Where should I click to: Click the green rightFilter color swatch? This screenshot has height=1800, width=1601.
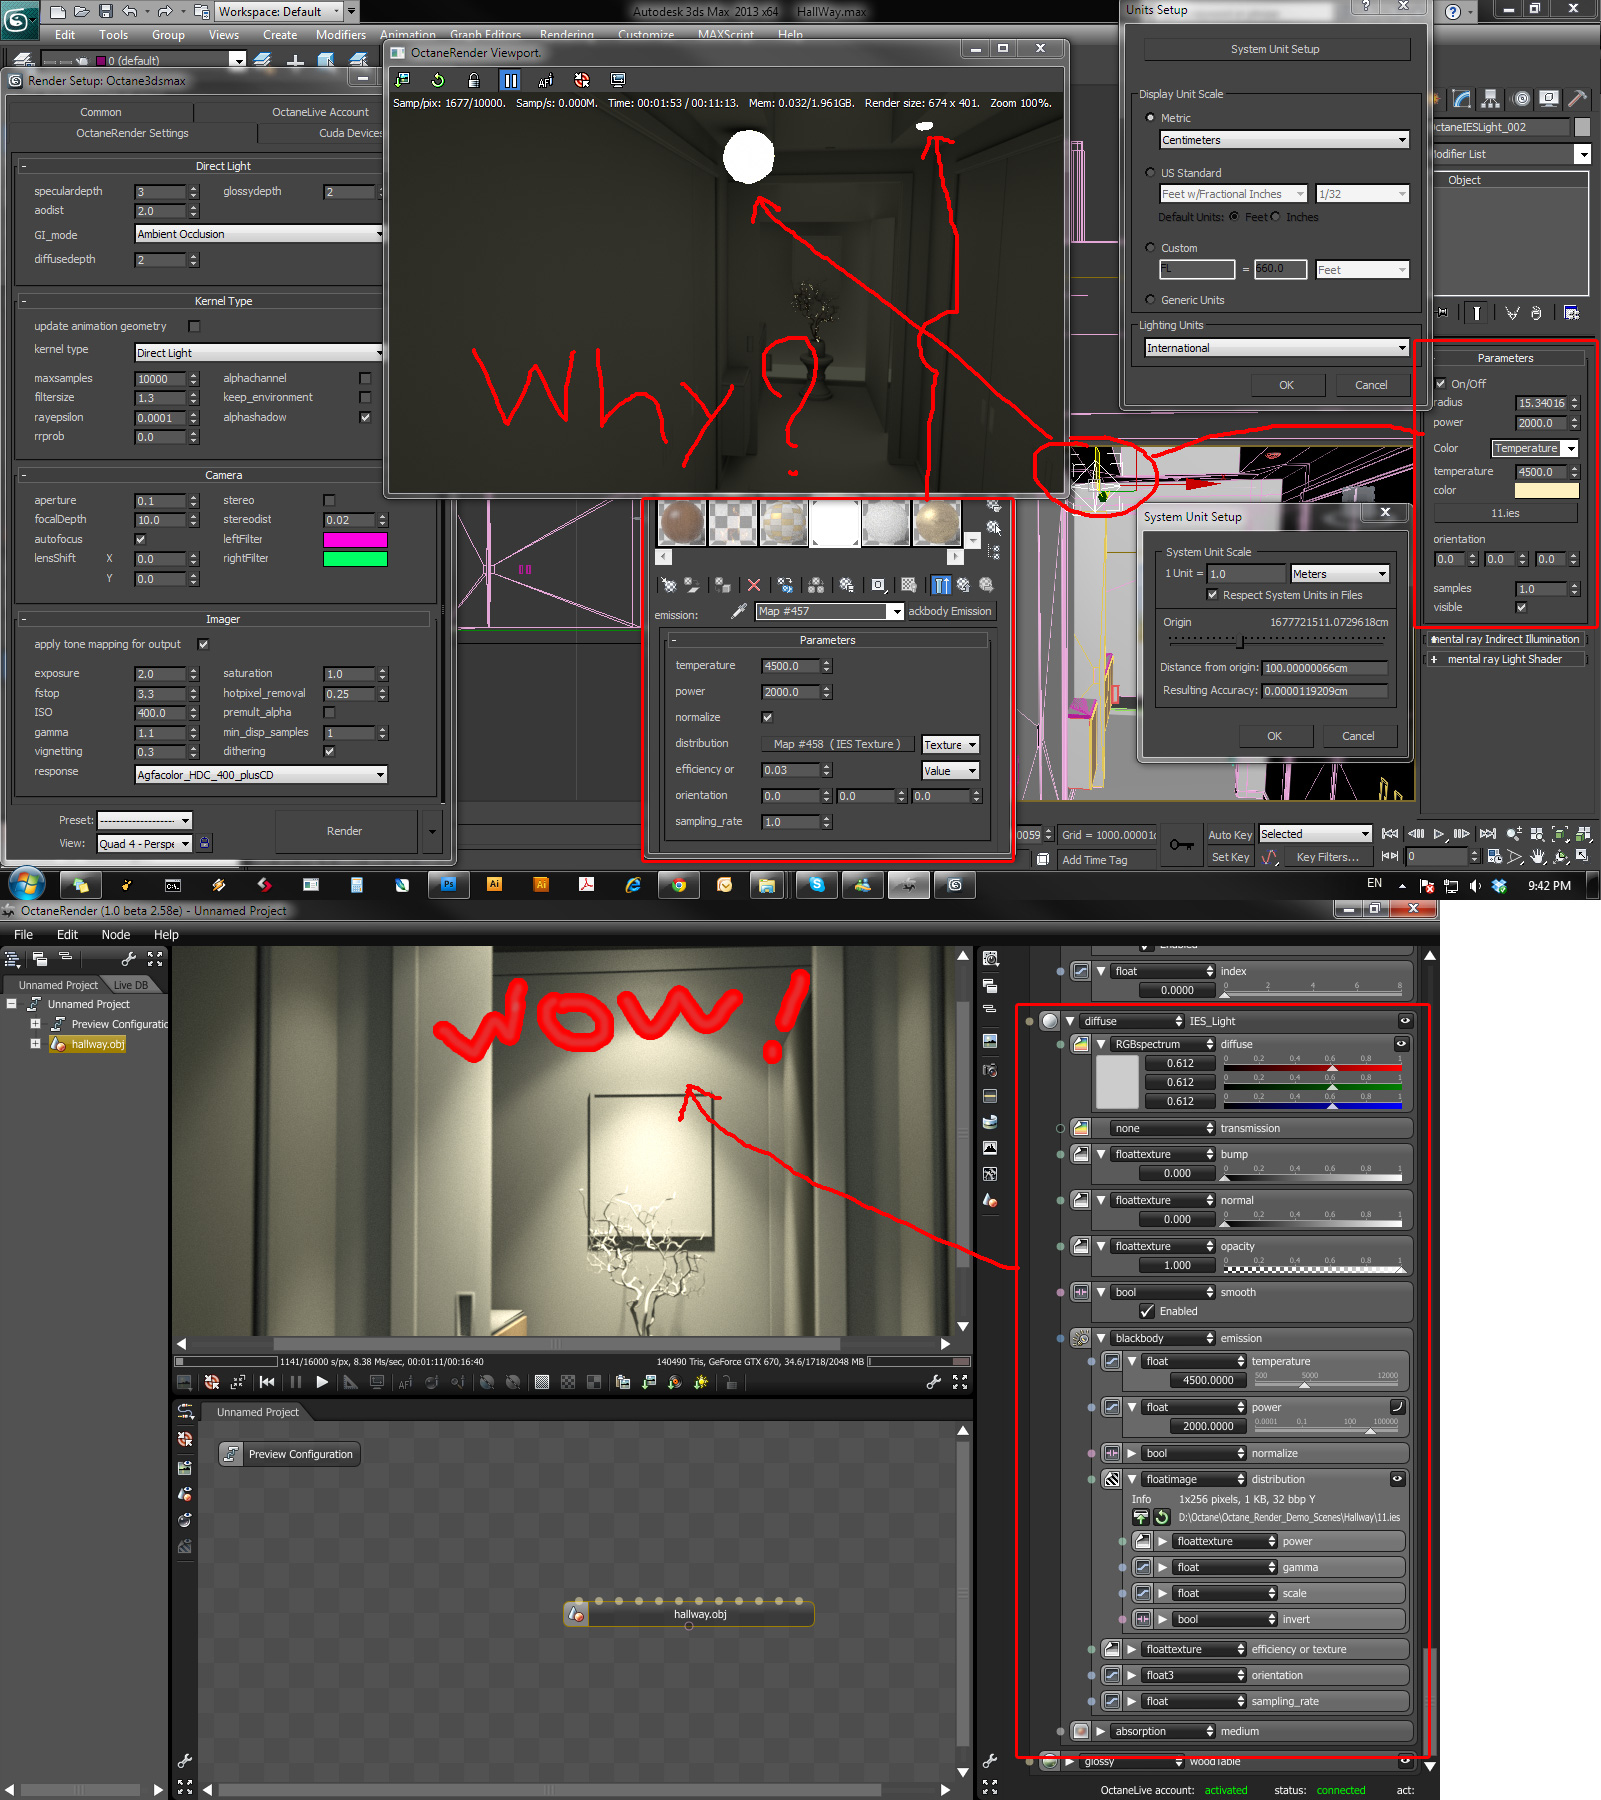coord(355,559)
